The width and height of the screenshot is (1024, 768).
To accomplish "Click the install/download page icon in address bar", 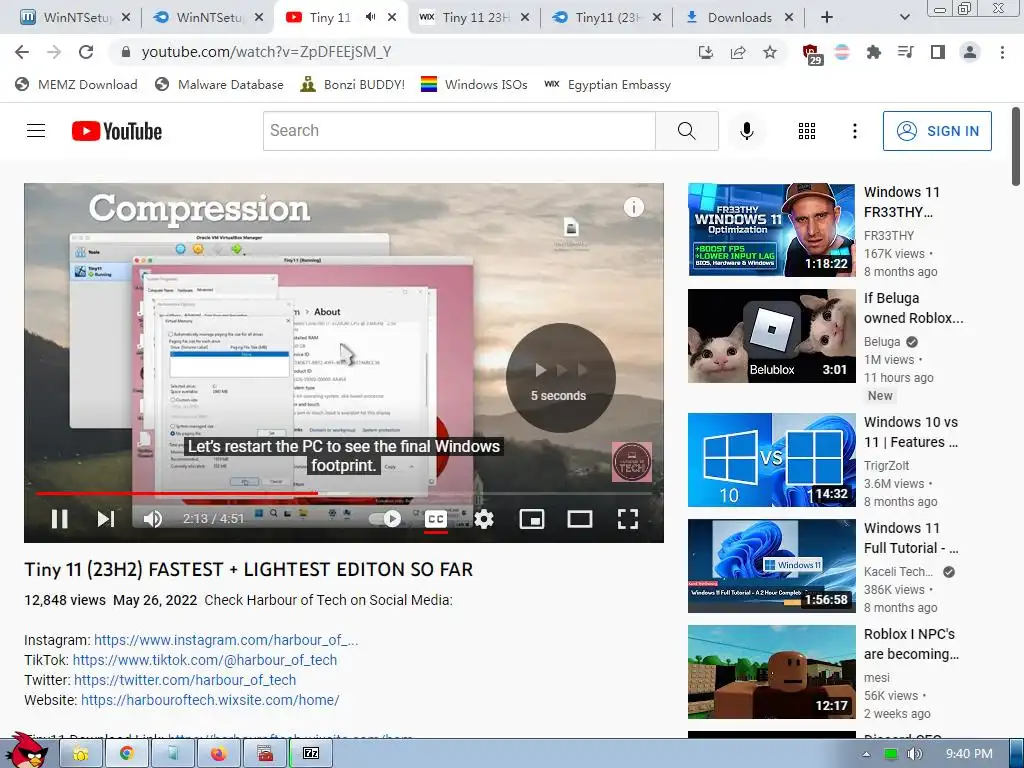I will pos(706,52).
